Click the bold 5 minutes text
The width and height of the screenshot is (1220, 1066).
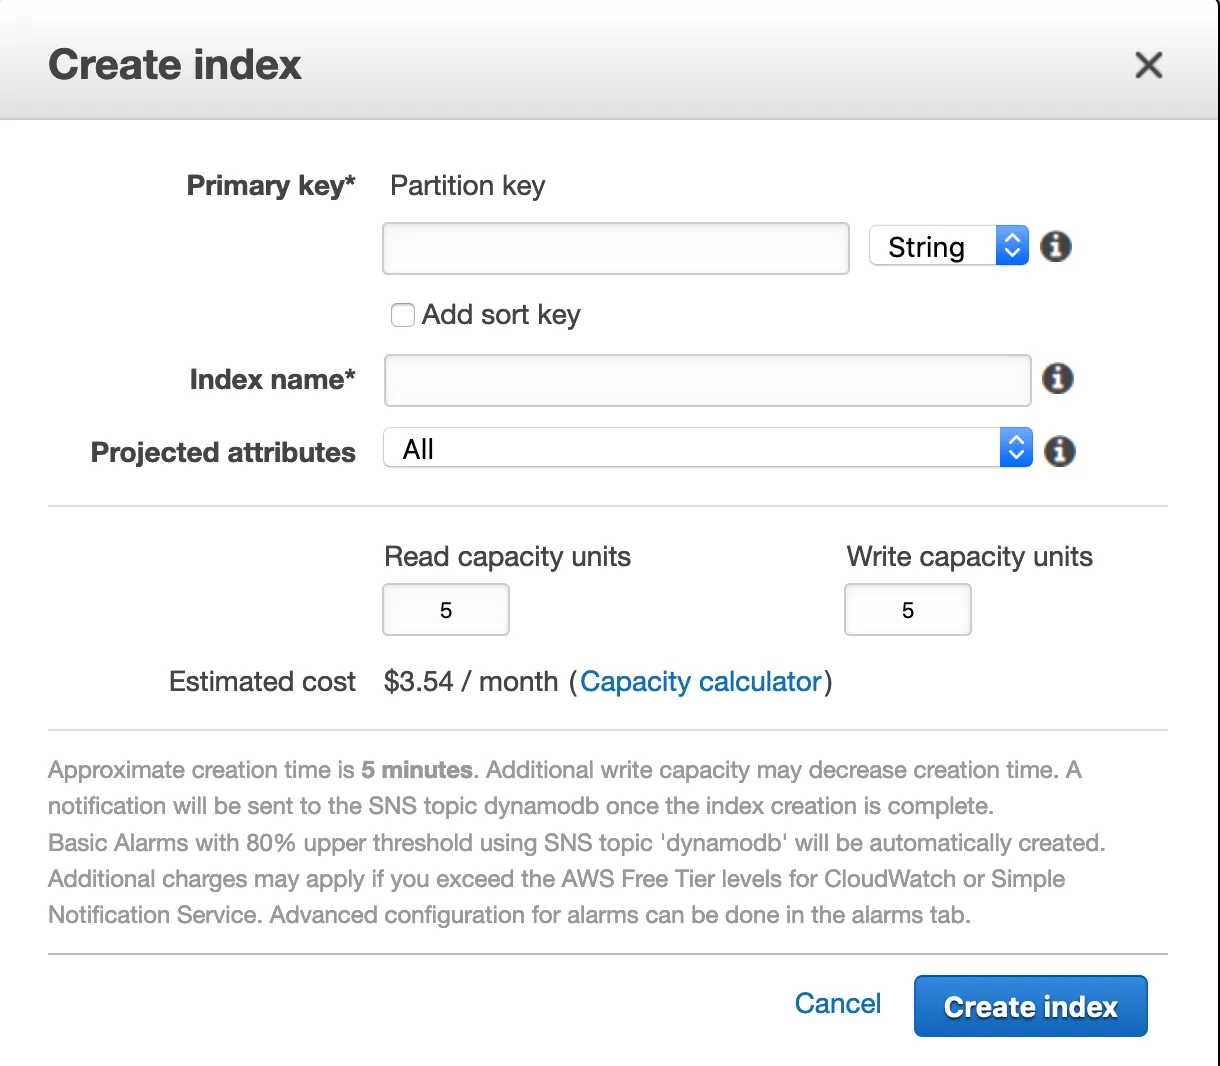tap(417, 770)
